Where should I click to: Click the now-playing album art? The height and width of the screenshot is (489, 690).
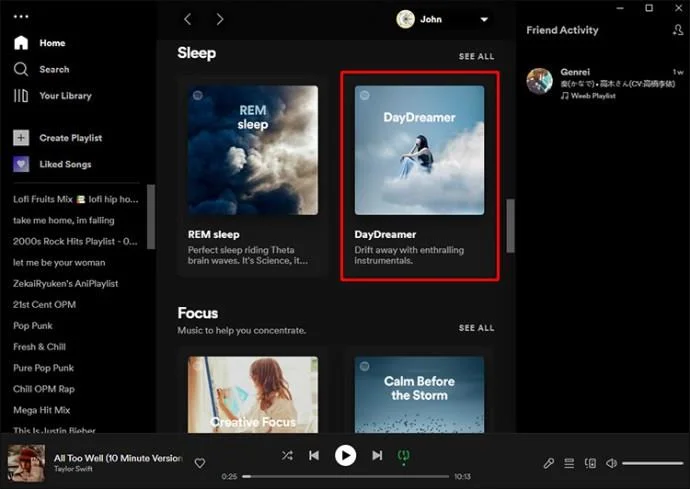26,463
